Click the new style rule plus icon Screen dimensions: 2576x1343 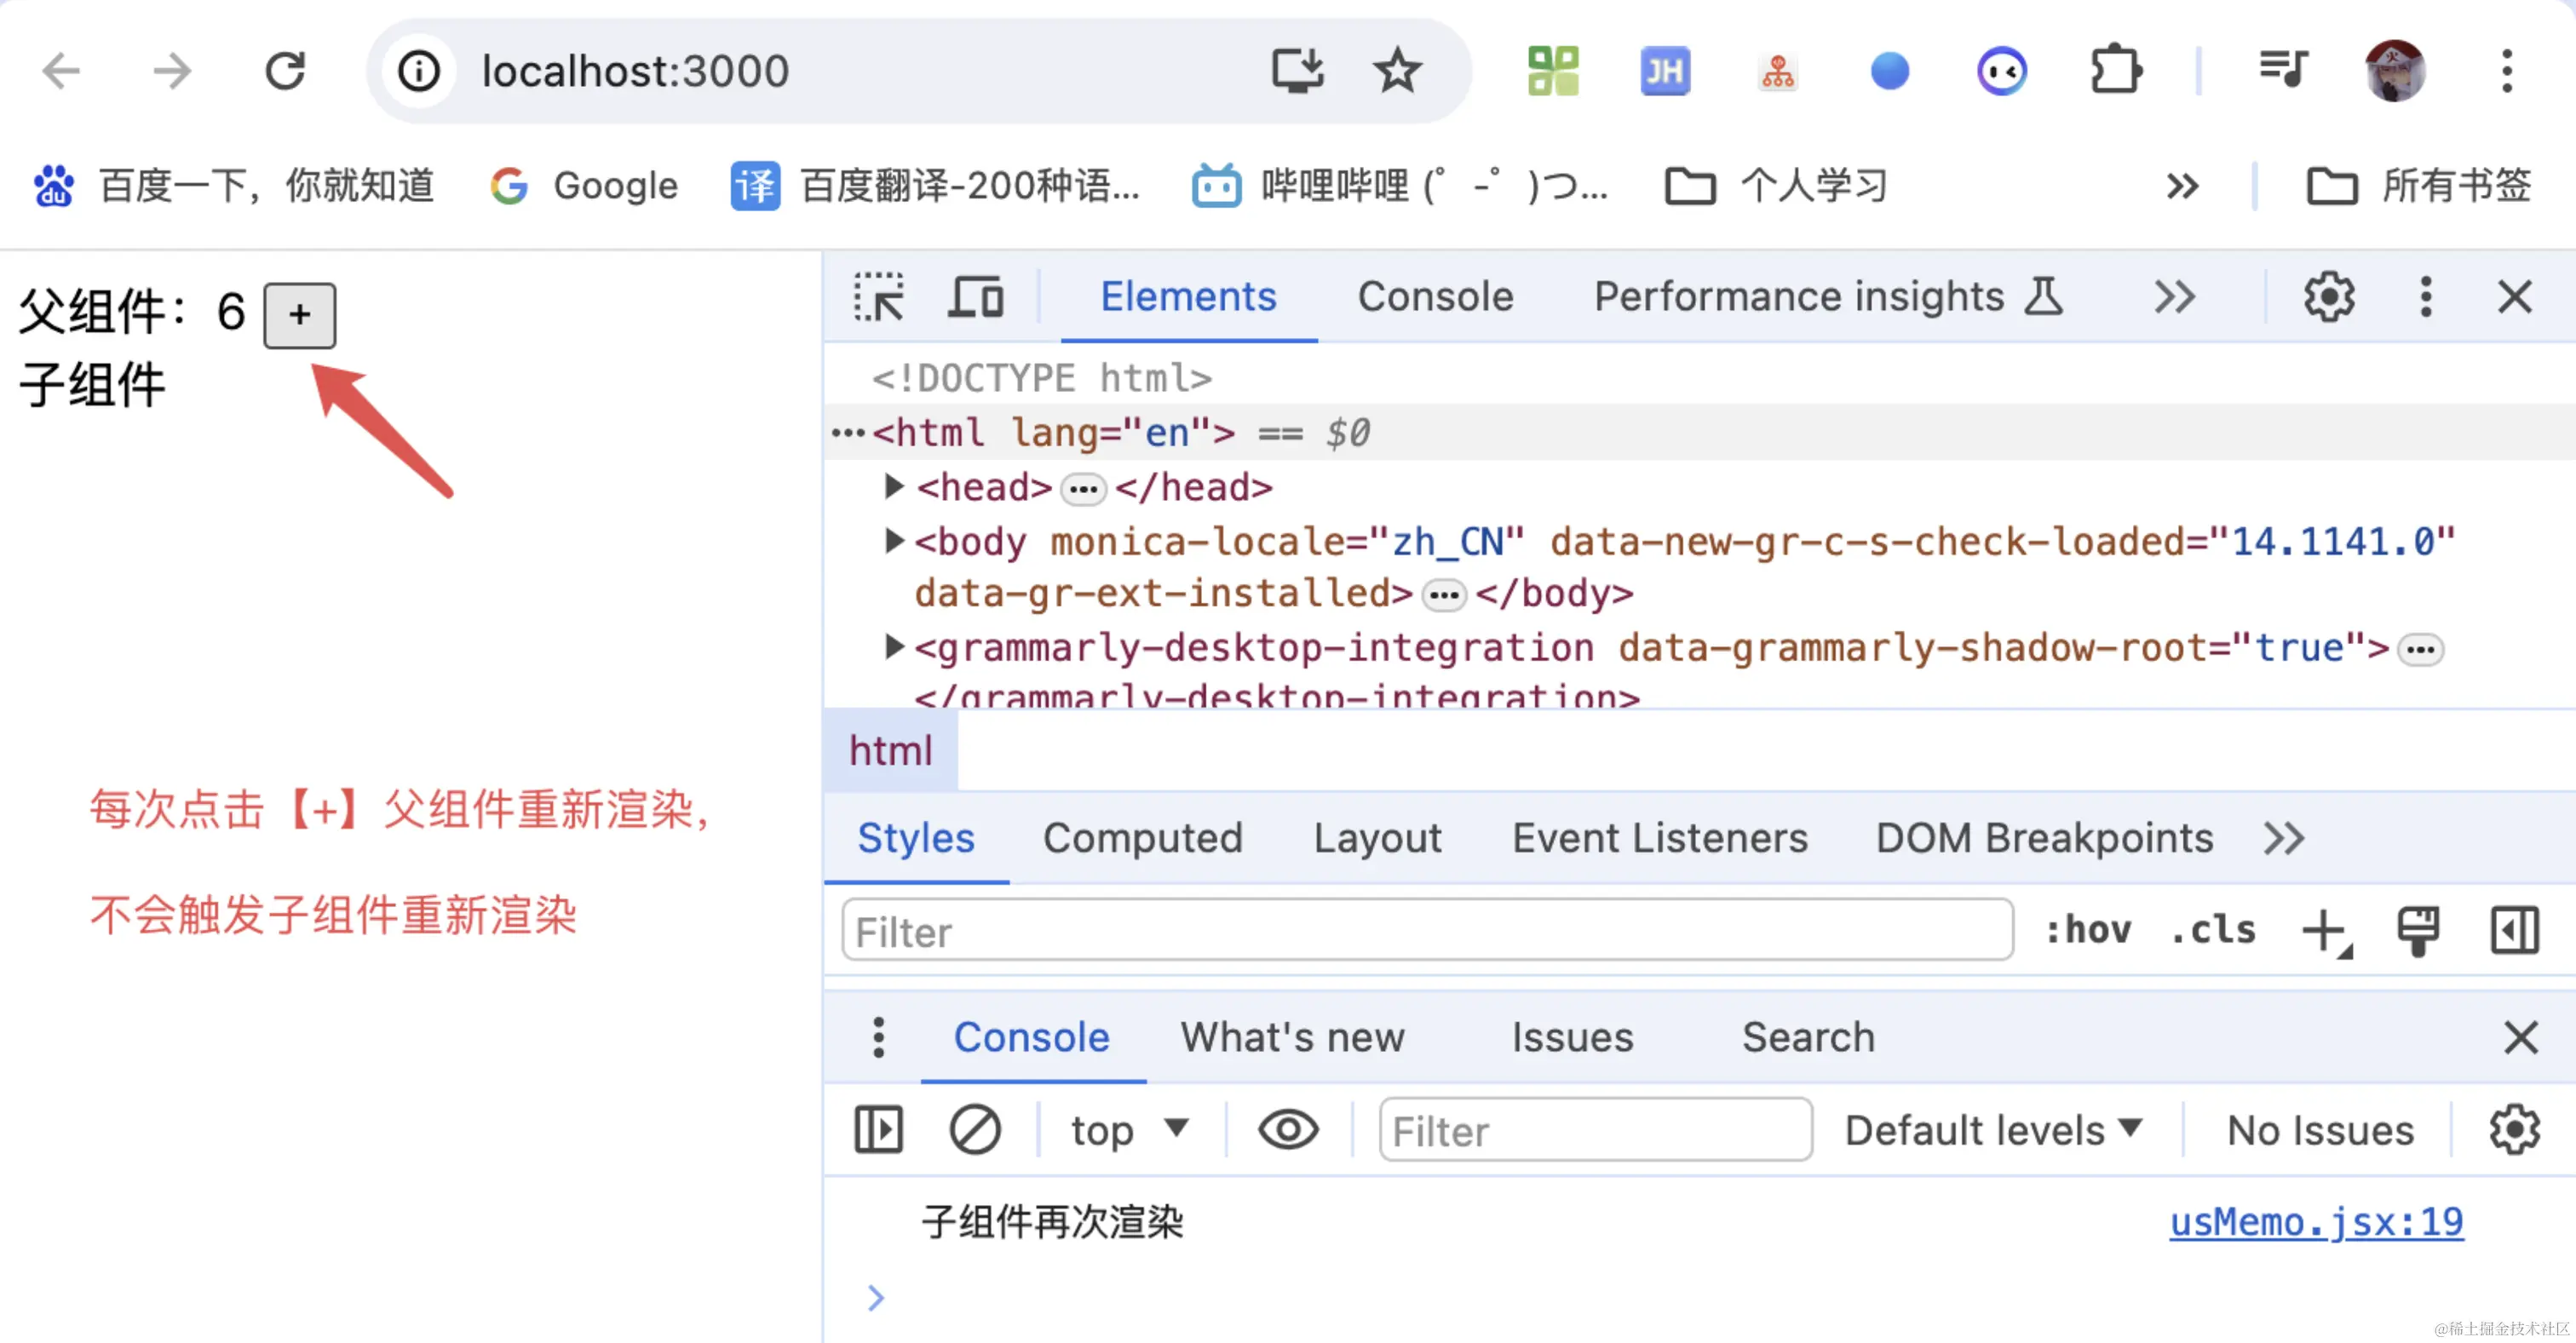tap(2325, 932)
